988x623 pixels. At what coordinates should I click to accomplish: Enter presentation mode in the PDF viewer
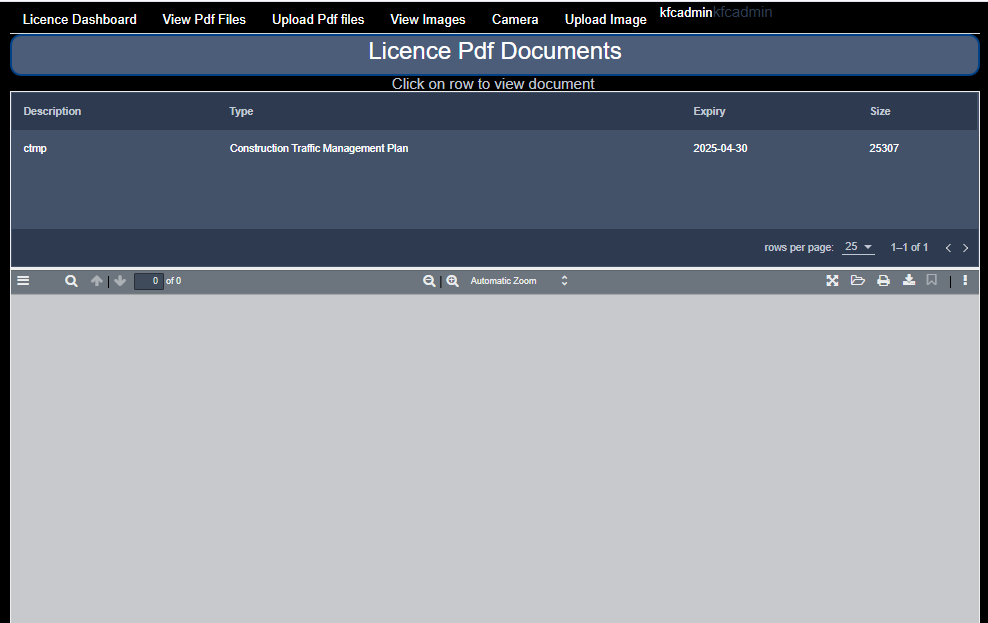pos(832,281)
